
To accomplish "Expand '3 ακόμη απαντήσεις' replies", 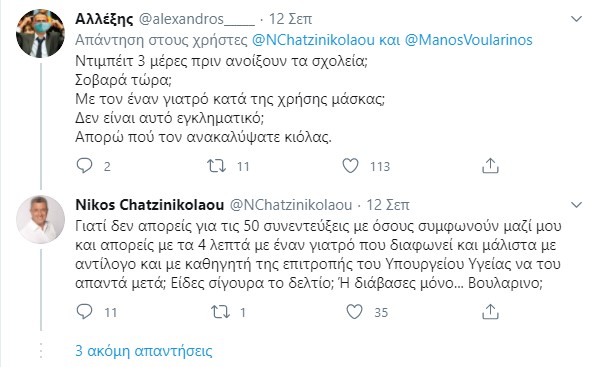I will click(144, 350).
